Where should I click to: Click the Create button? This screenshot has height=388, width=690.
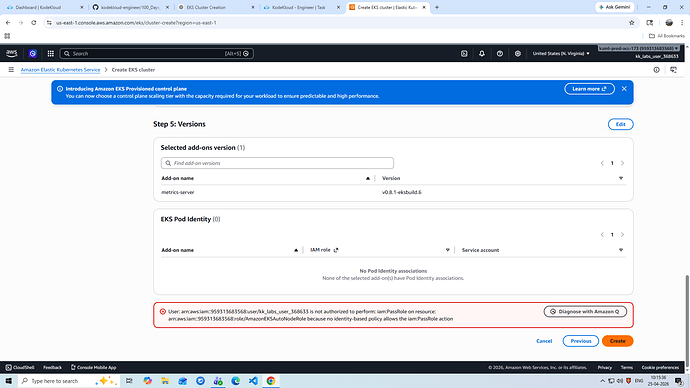pos(617,341)
